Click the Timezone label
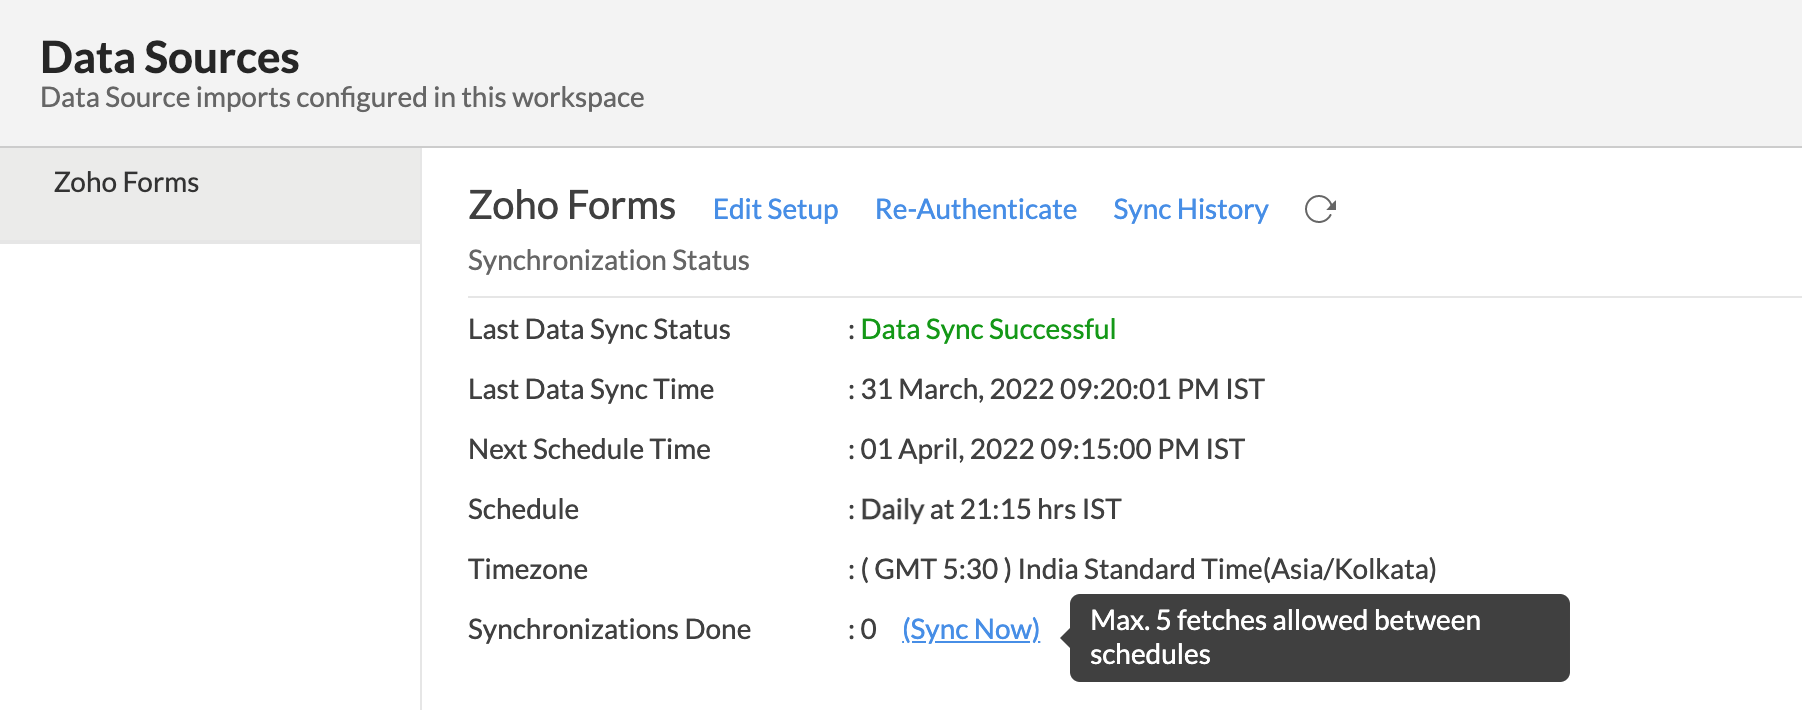 [527, 569]
